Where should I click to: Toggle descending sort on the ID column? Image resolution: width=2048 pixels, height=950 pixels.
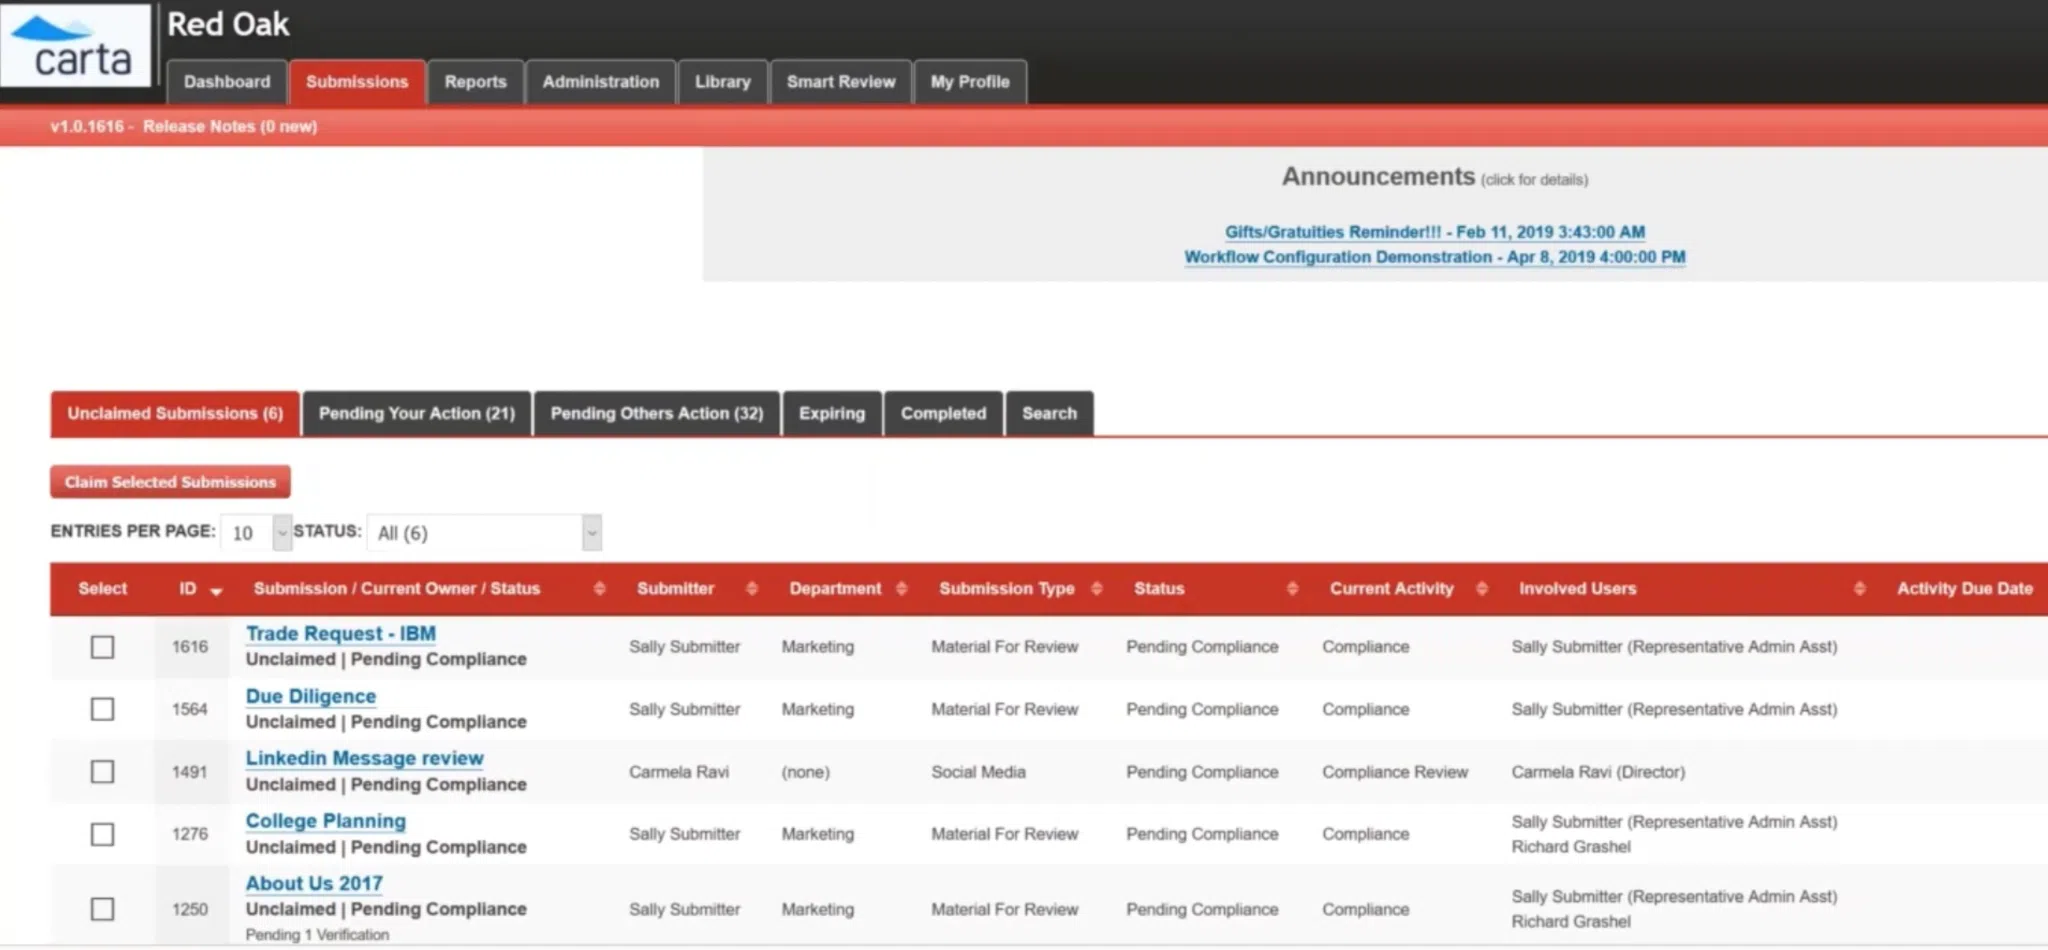[216, 592]
